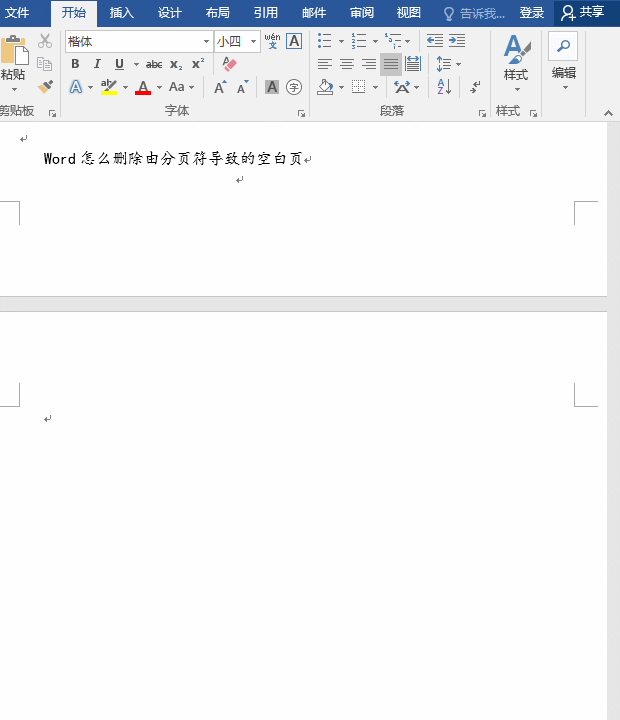Toggle italic formatting
This screenshot has height=720, width=620.
[97, 64]
